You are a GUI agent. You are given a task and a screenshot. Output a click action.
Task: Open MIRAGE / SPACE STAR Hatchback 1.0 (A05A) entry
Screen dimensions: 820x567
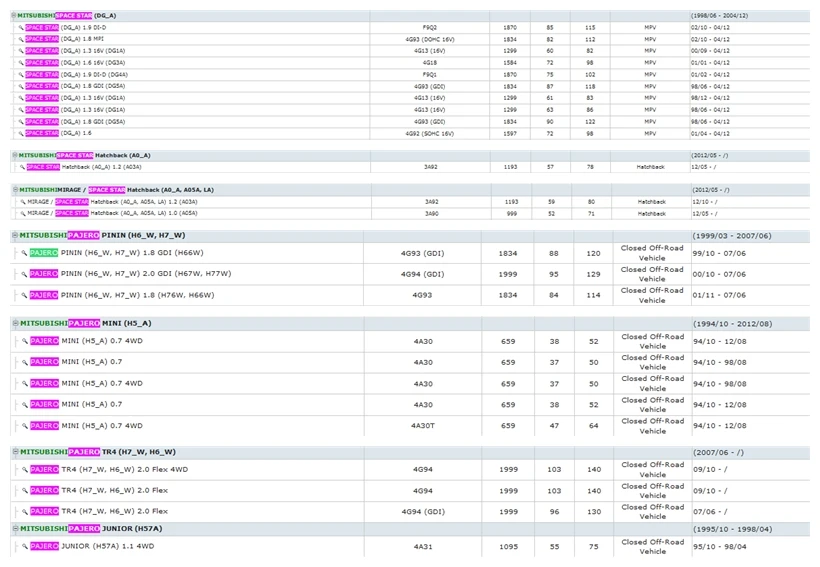(x=112, y=213)
